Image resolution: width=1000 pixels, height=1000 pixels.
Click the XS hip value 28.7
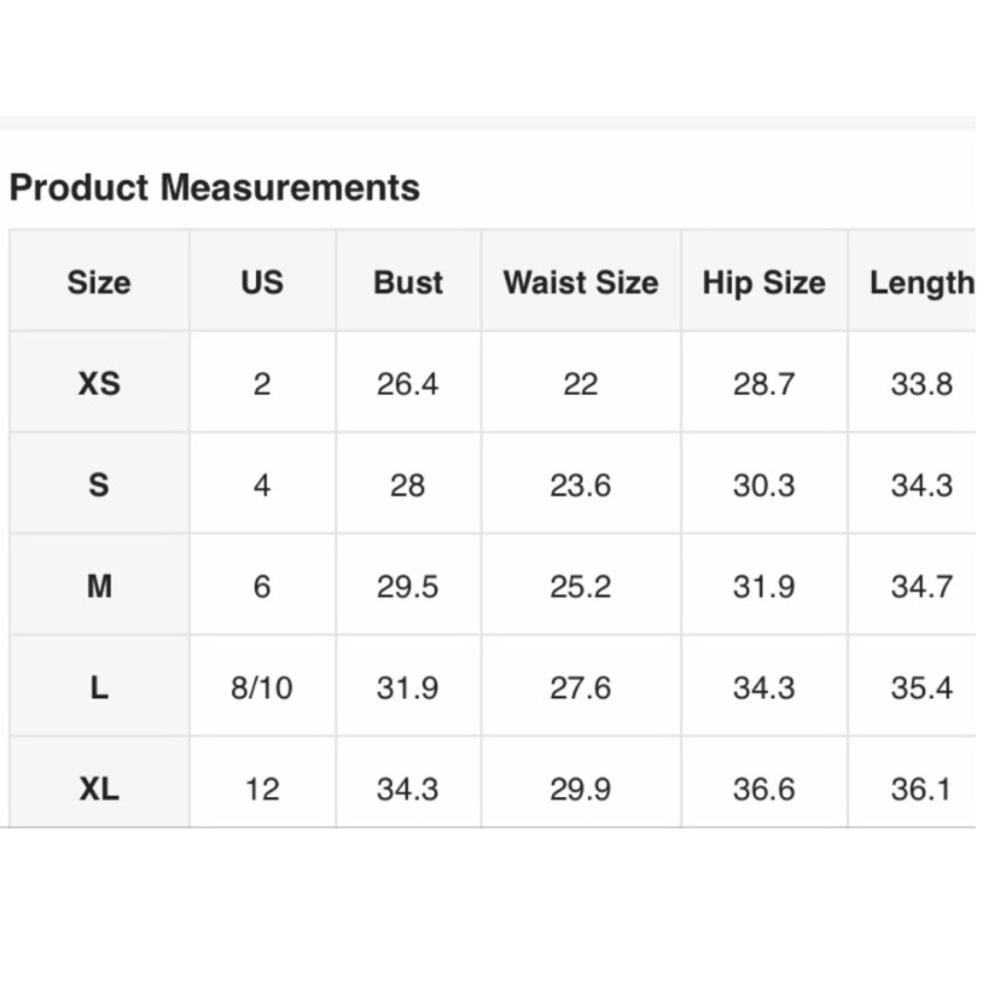click(764, 383)
